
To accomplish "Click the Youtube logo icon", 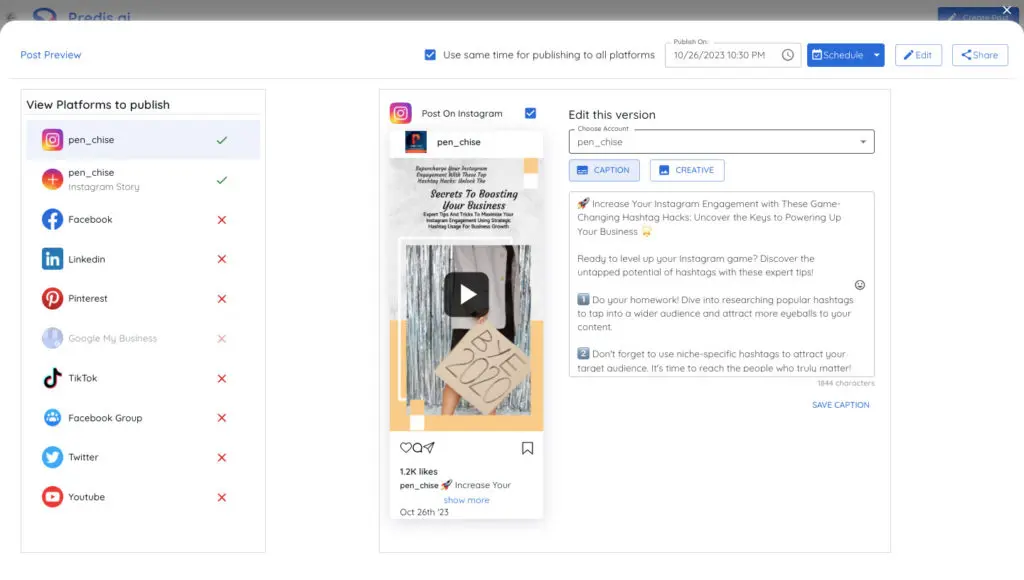I will 52,497.
